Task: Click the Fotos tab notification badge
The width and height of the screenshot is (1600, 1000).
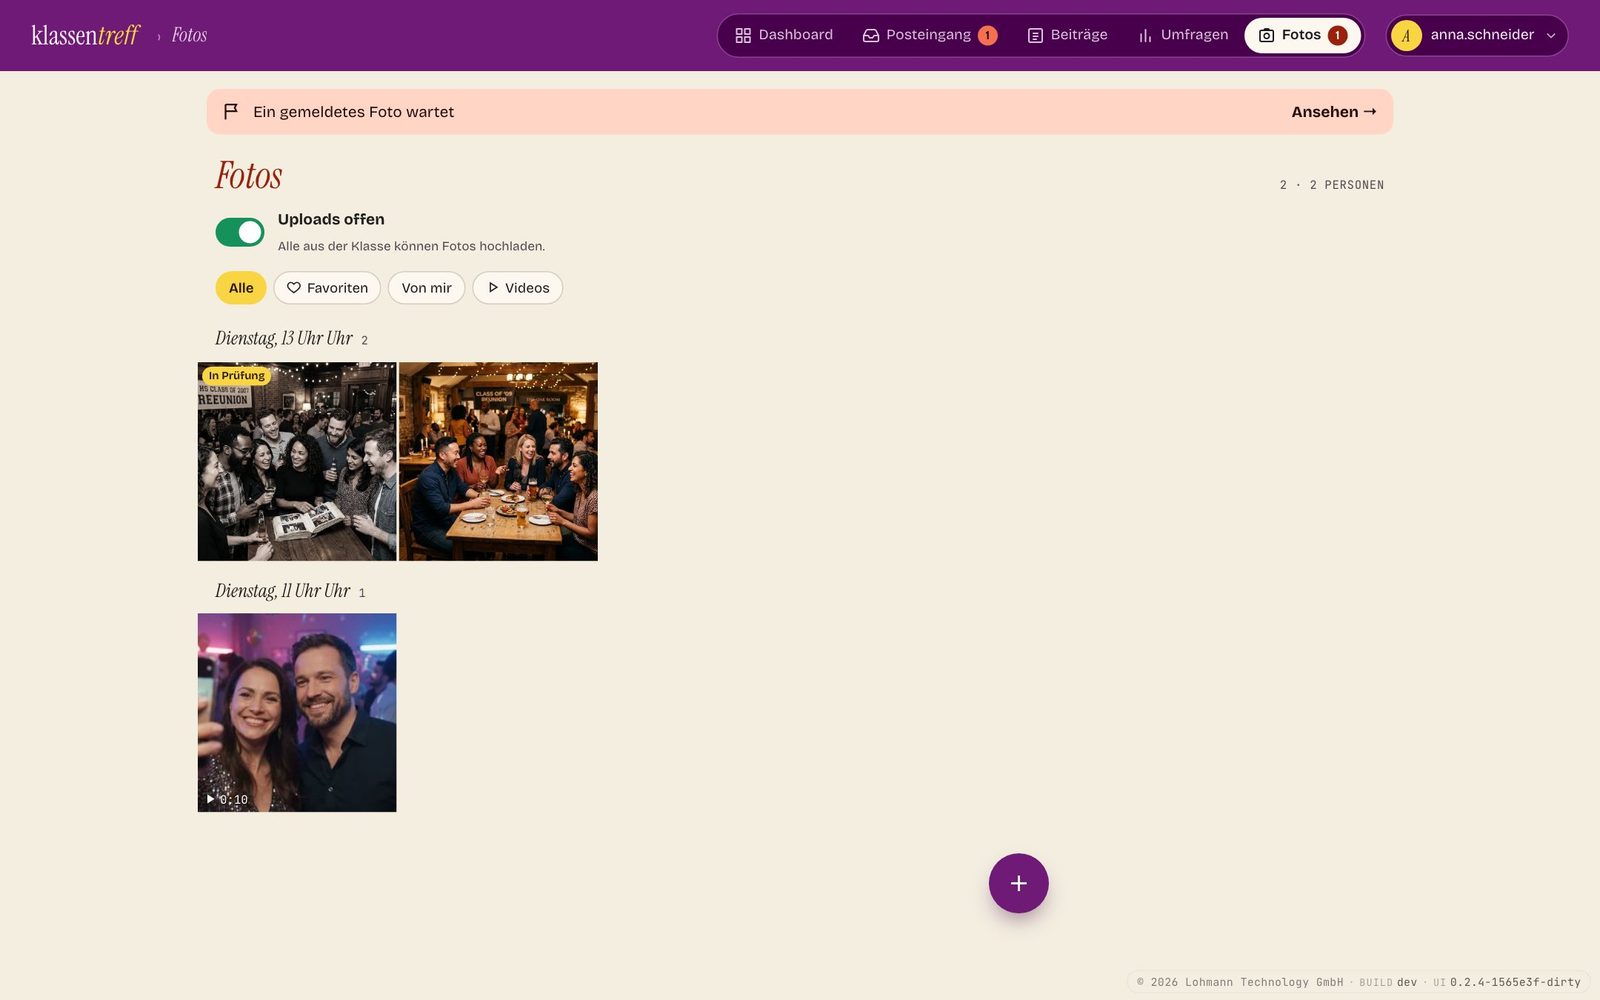Action: coord(1337,36)
